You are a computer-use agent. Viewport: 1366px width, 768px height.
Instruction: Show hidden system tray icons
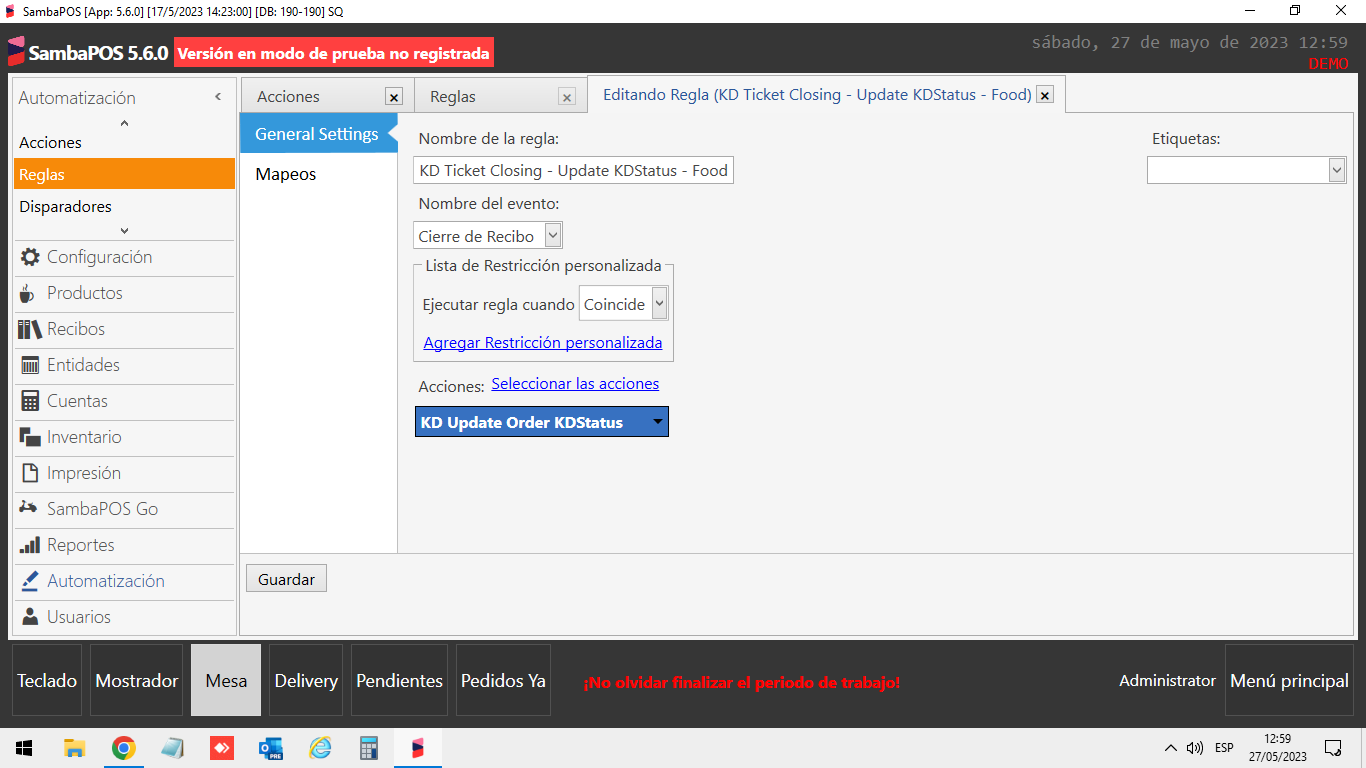click(x=1171, y=748)
